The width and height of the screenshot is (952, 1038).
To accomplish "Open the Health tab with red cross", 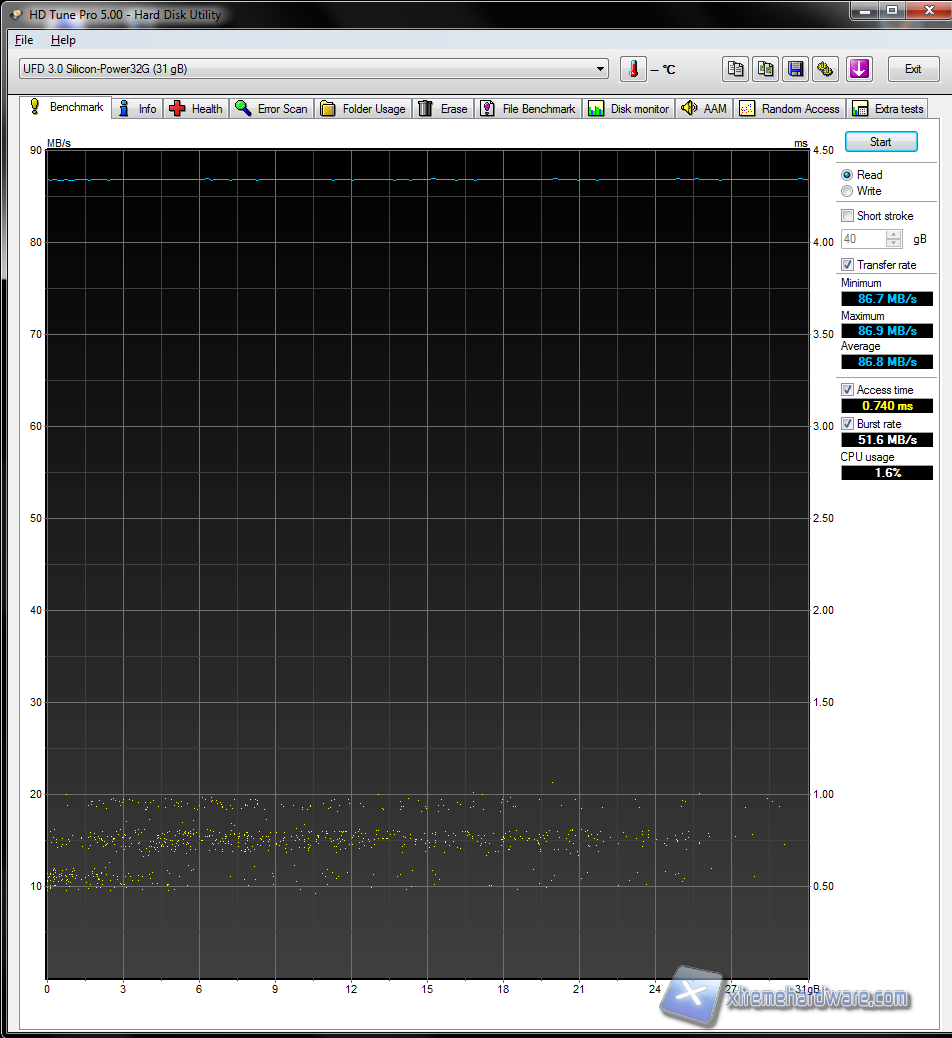I will [196, 109].
